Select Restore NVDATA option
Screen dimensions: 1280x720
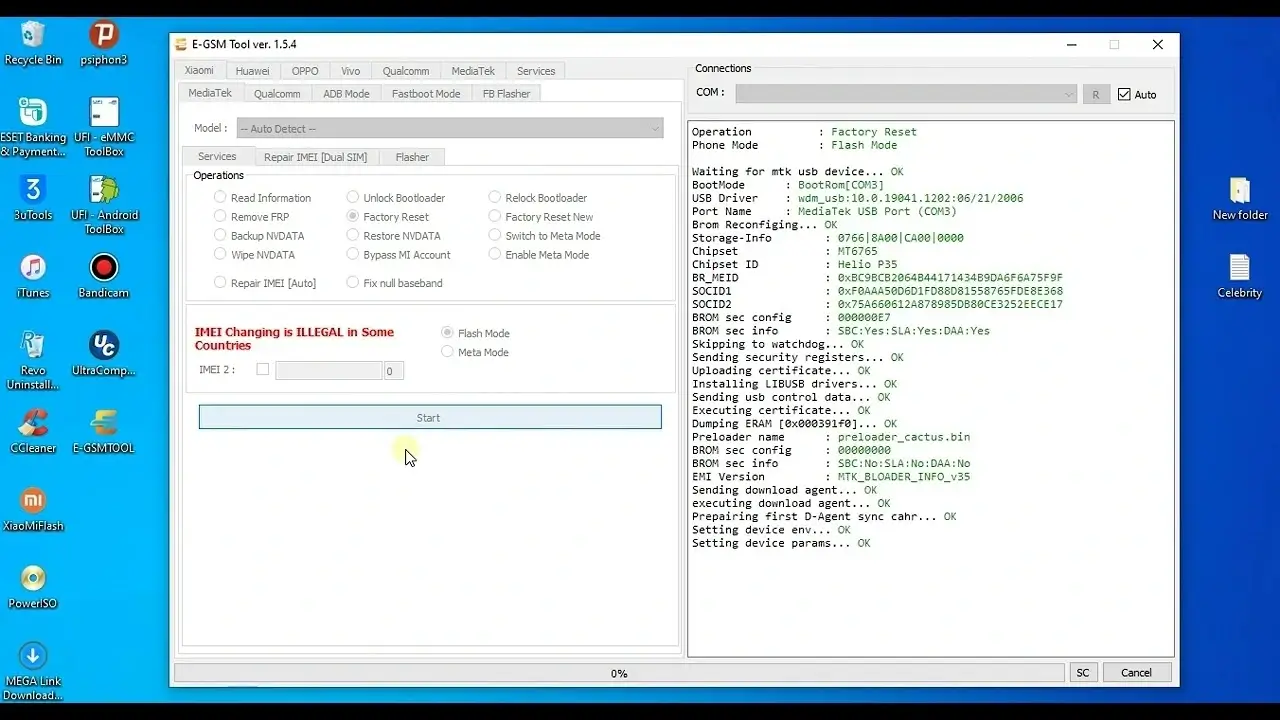point(393,236)
